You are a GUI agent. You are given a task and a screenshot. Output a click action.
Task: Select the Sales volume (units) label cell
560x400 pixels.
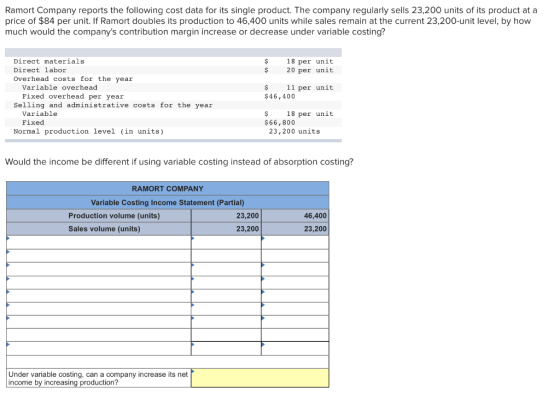[x=99, y=229]
